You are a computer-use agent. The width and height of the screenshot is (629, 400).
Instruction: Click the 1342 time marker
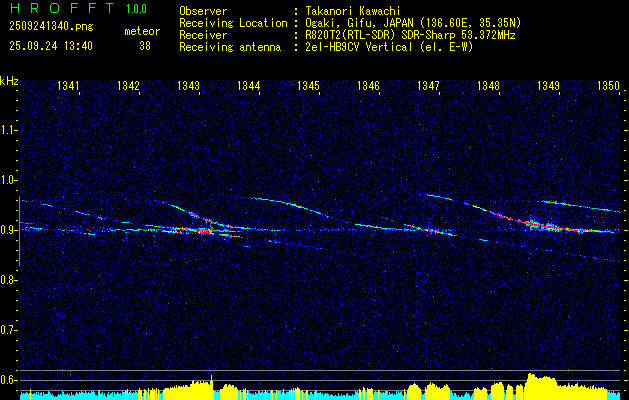coord(128,85)
